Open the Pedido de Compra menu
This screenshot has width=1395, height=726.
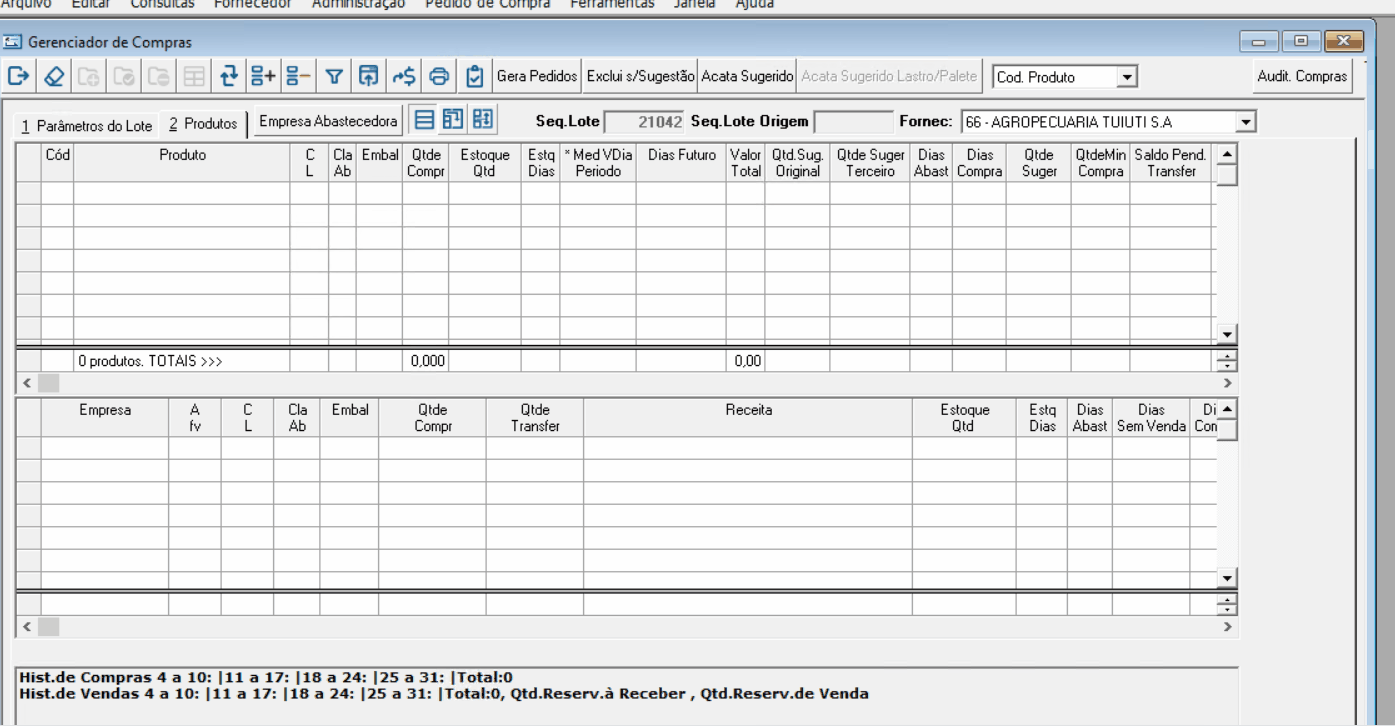tap(488, 4)
